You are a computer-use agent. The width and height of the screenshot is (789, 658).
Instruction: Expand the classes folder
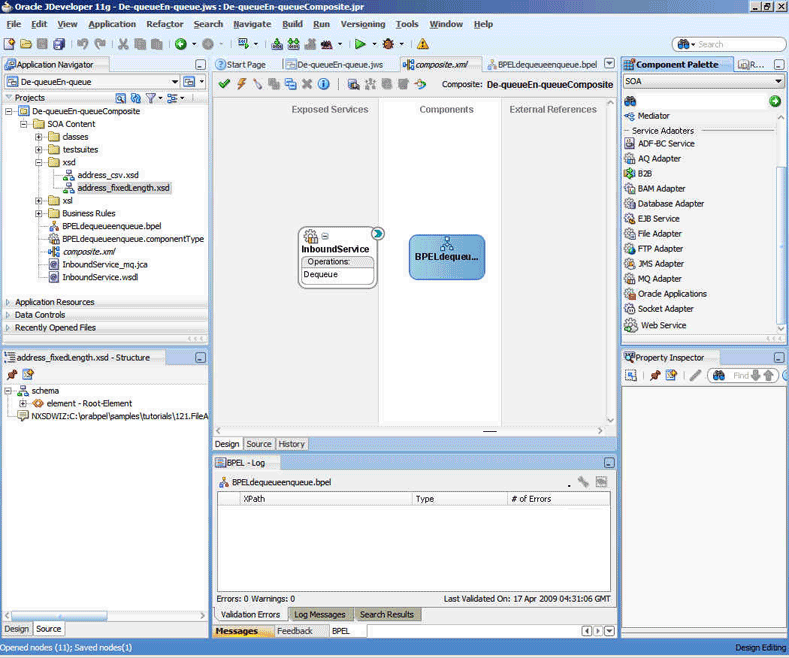(x=39, y=137)
